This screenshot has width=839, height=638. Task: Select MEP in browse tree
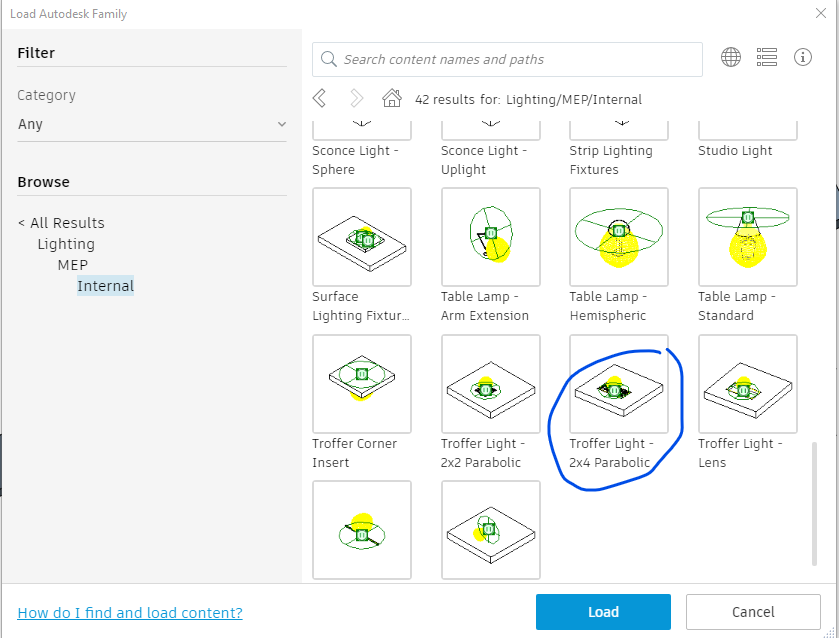pos(73,265)
